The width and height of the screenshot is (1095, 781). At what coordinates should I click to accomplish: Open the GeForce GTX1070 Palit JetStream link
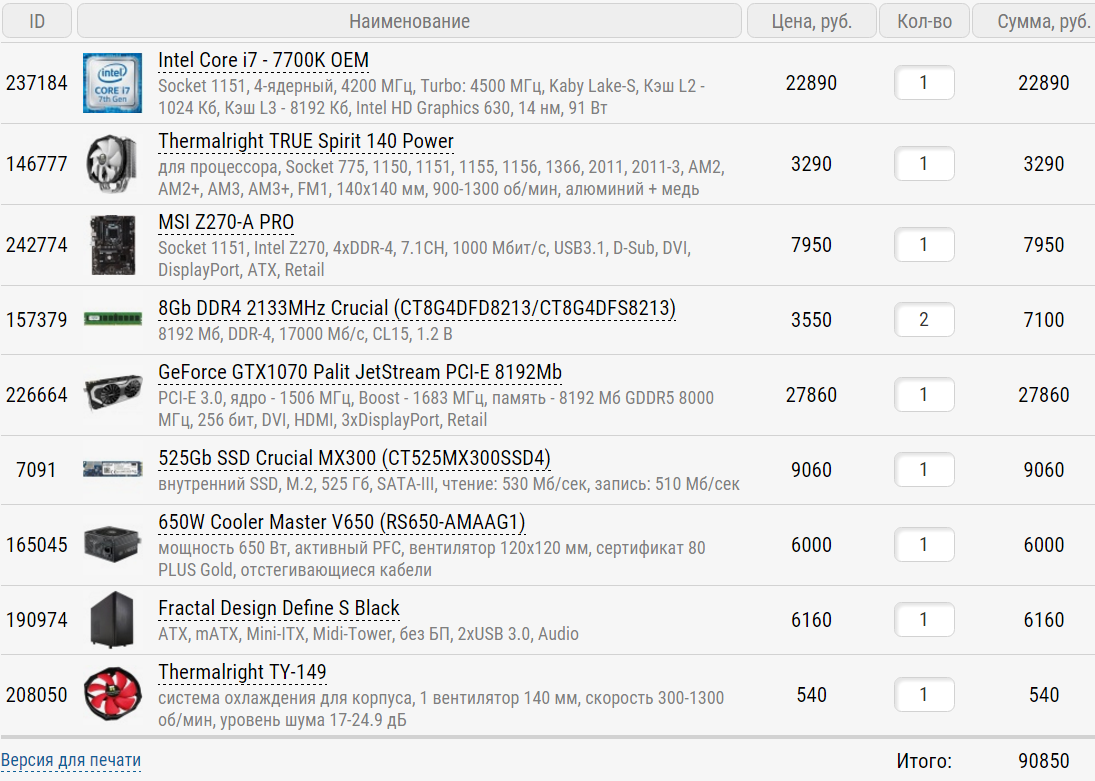tap(360, 373)
